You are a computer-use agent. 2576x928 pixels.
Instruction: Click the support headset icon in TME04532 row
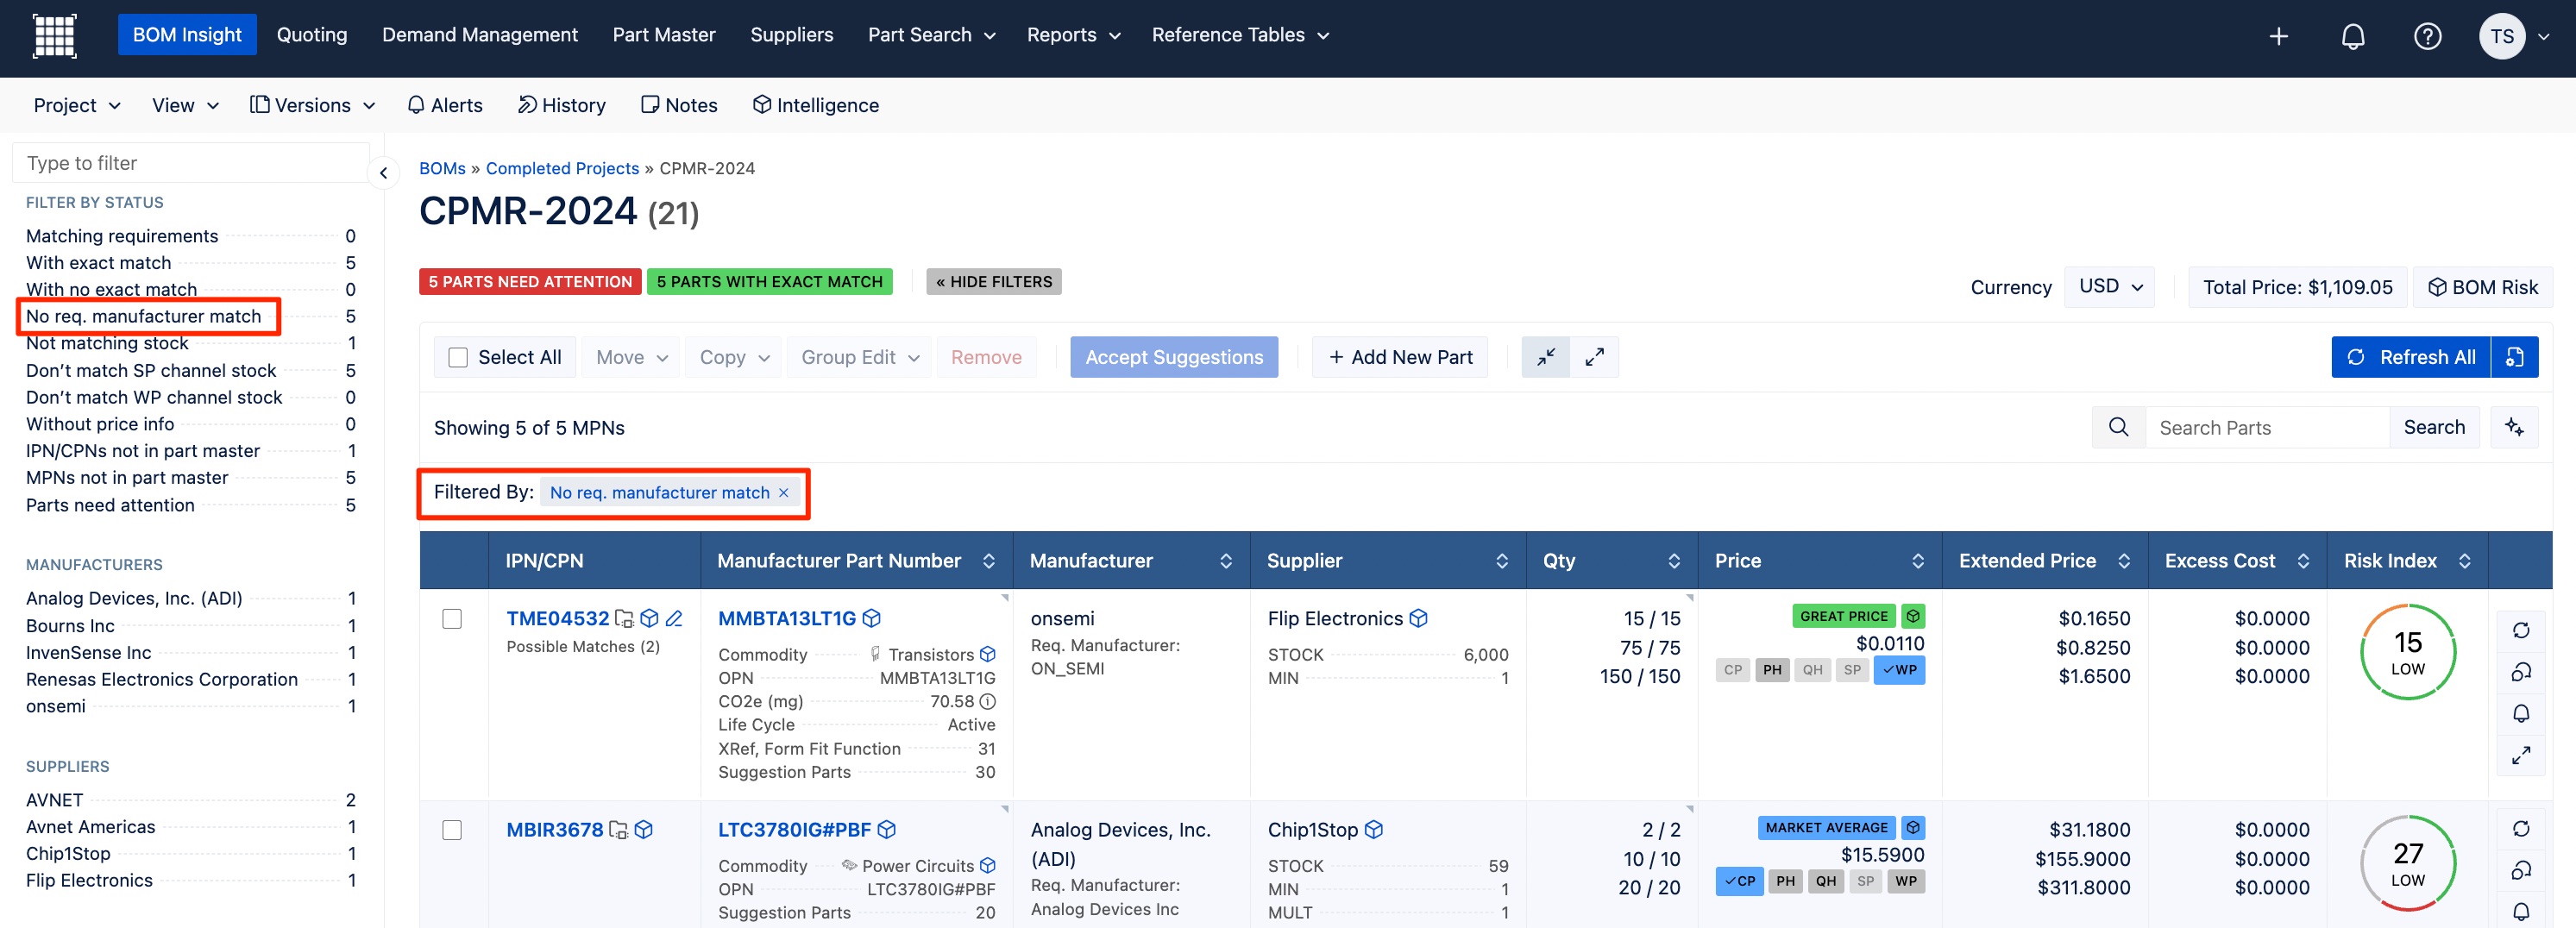[2521, 672]
